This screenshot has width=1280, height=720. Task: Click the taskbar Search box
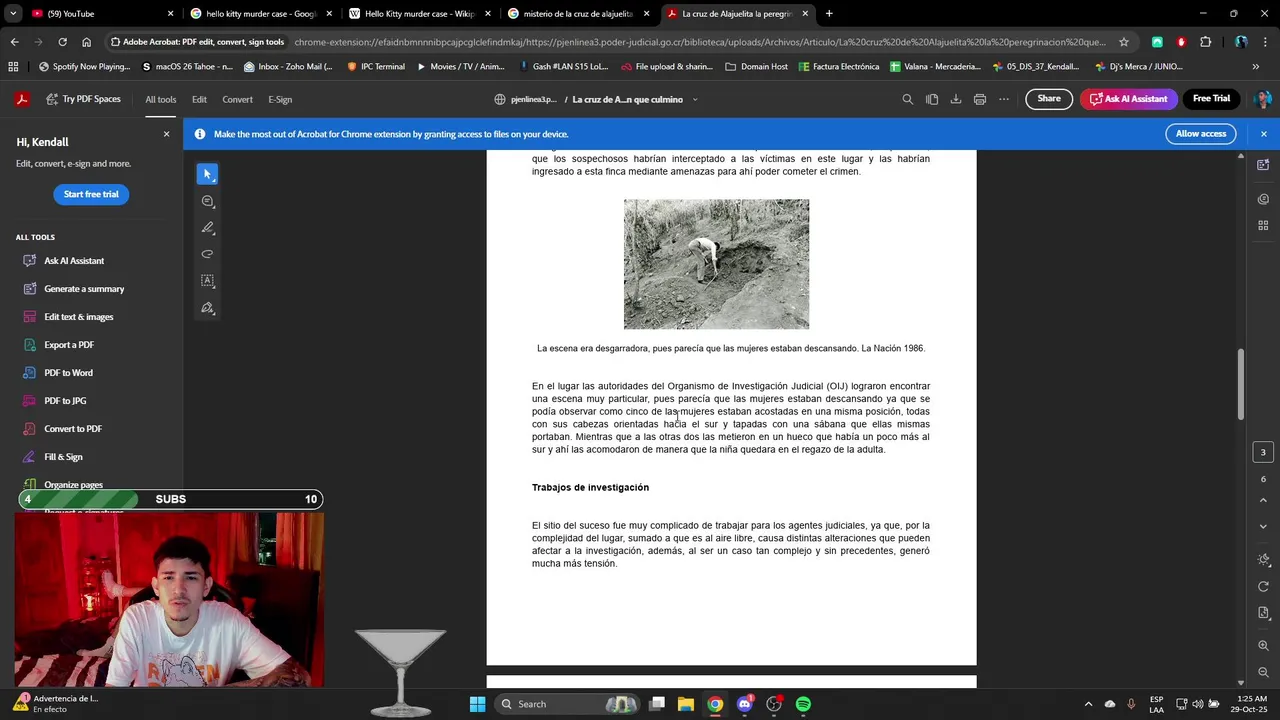pos(566,704)
